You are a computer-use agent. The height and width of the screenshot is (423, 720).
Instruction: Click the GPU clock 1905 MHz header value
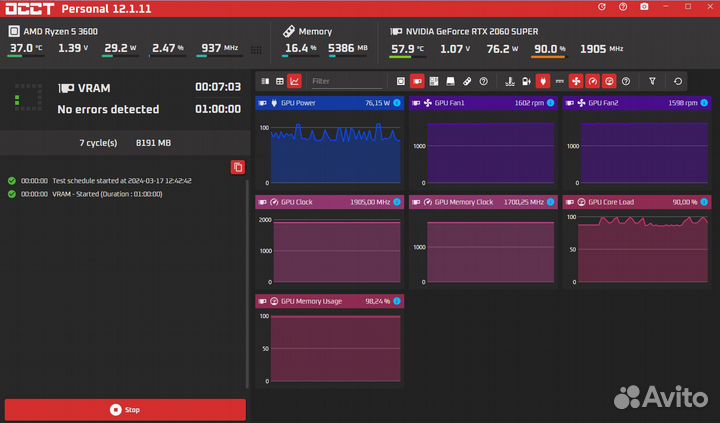[x=602, y=49]
